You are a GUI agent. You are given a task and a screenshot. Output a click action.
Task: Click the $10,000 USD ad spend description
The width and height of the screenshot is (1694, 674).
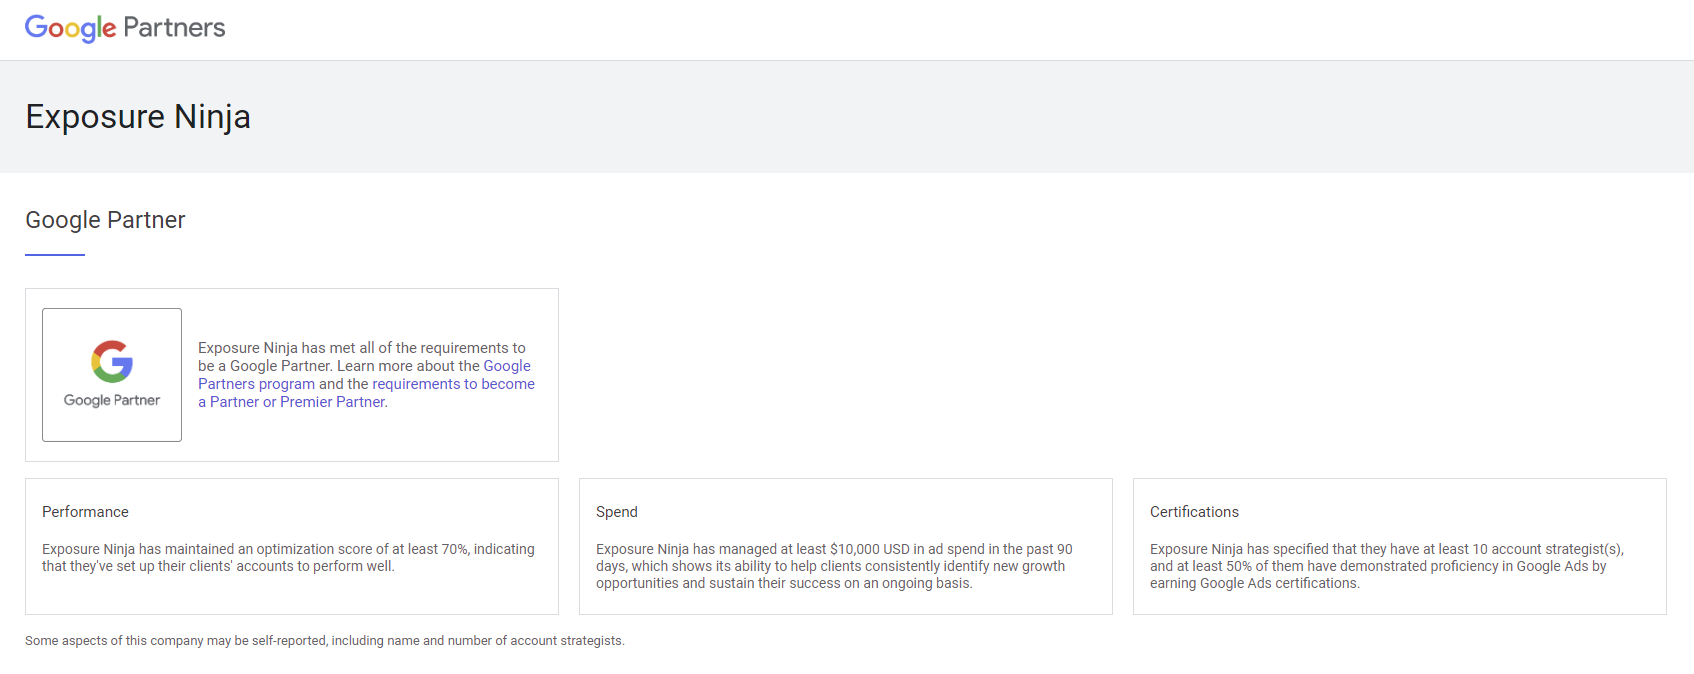(x=834, y=566)
